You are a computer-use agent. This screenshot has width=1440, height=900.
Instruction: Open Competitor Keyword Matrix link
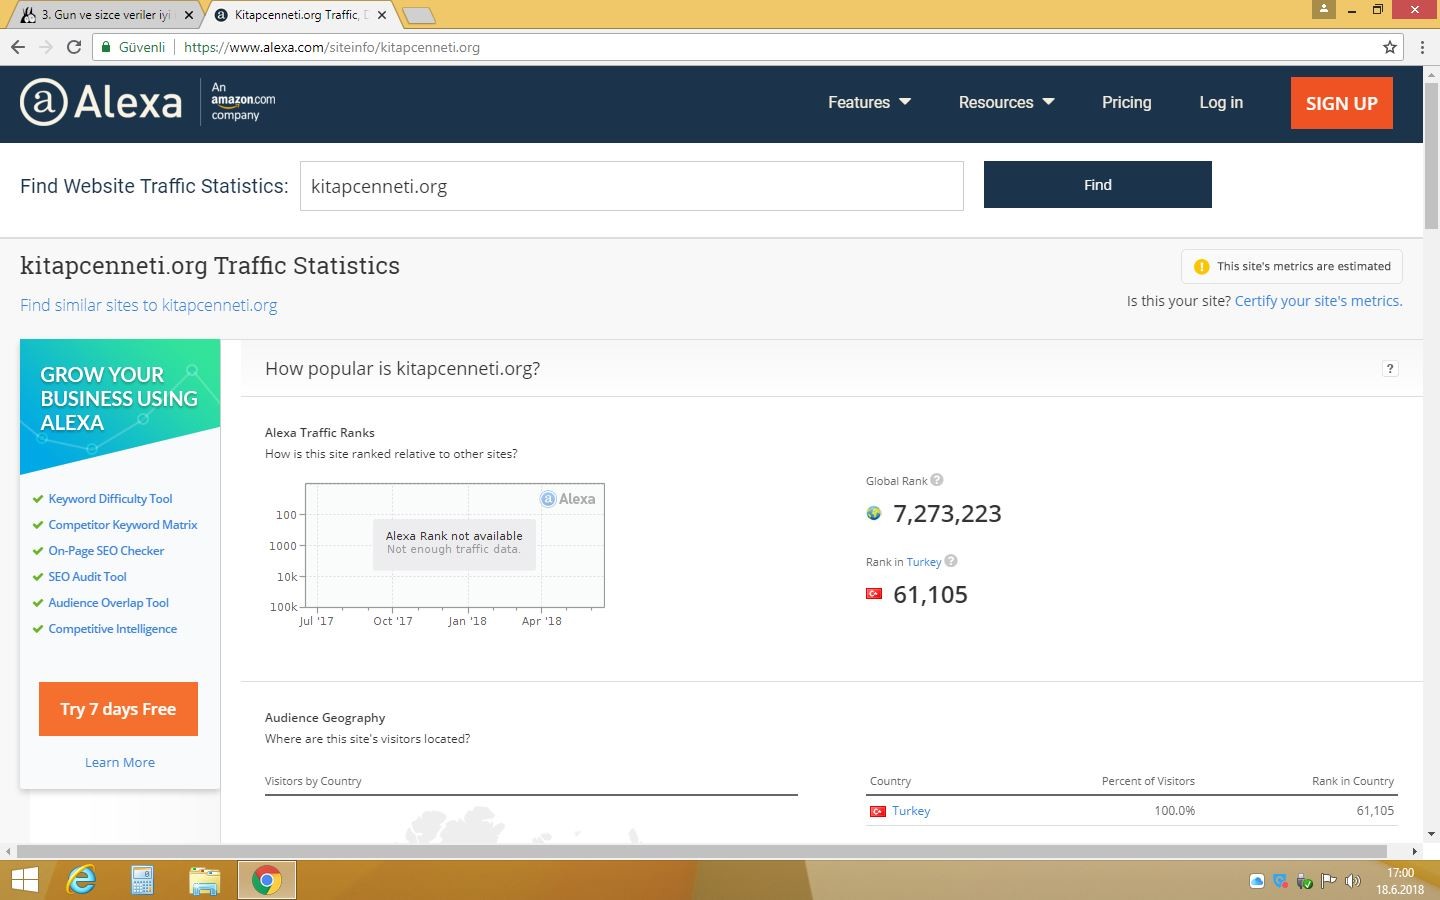[x=123, y=525]
